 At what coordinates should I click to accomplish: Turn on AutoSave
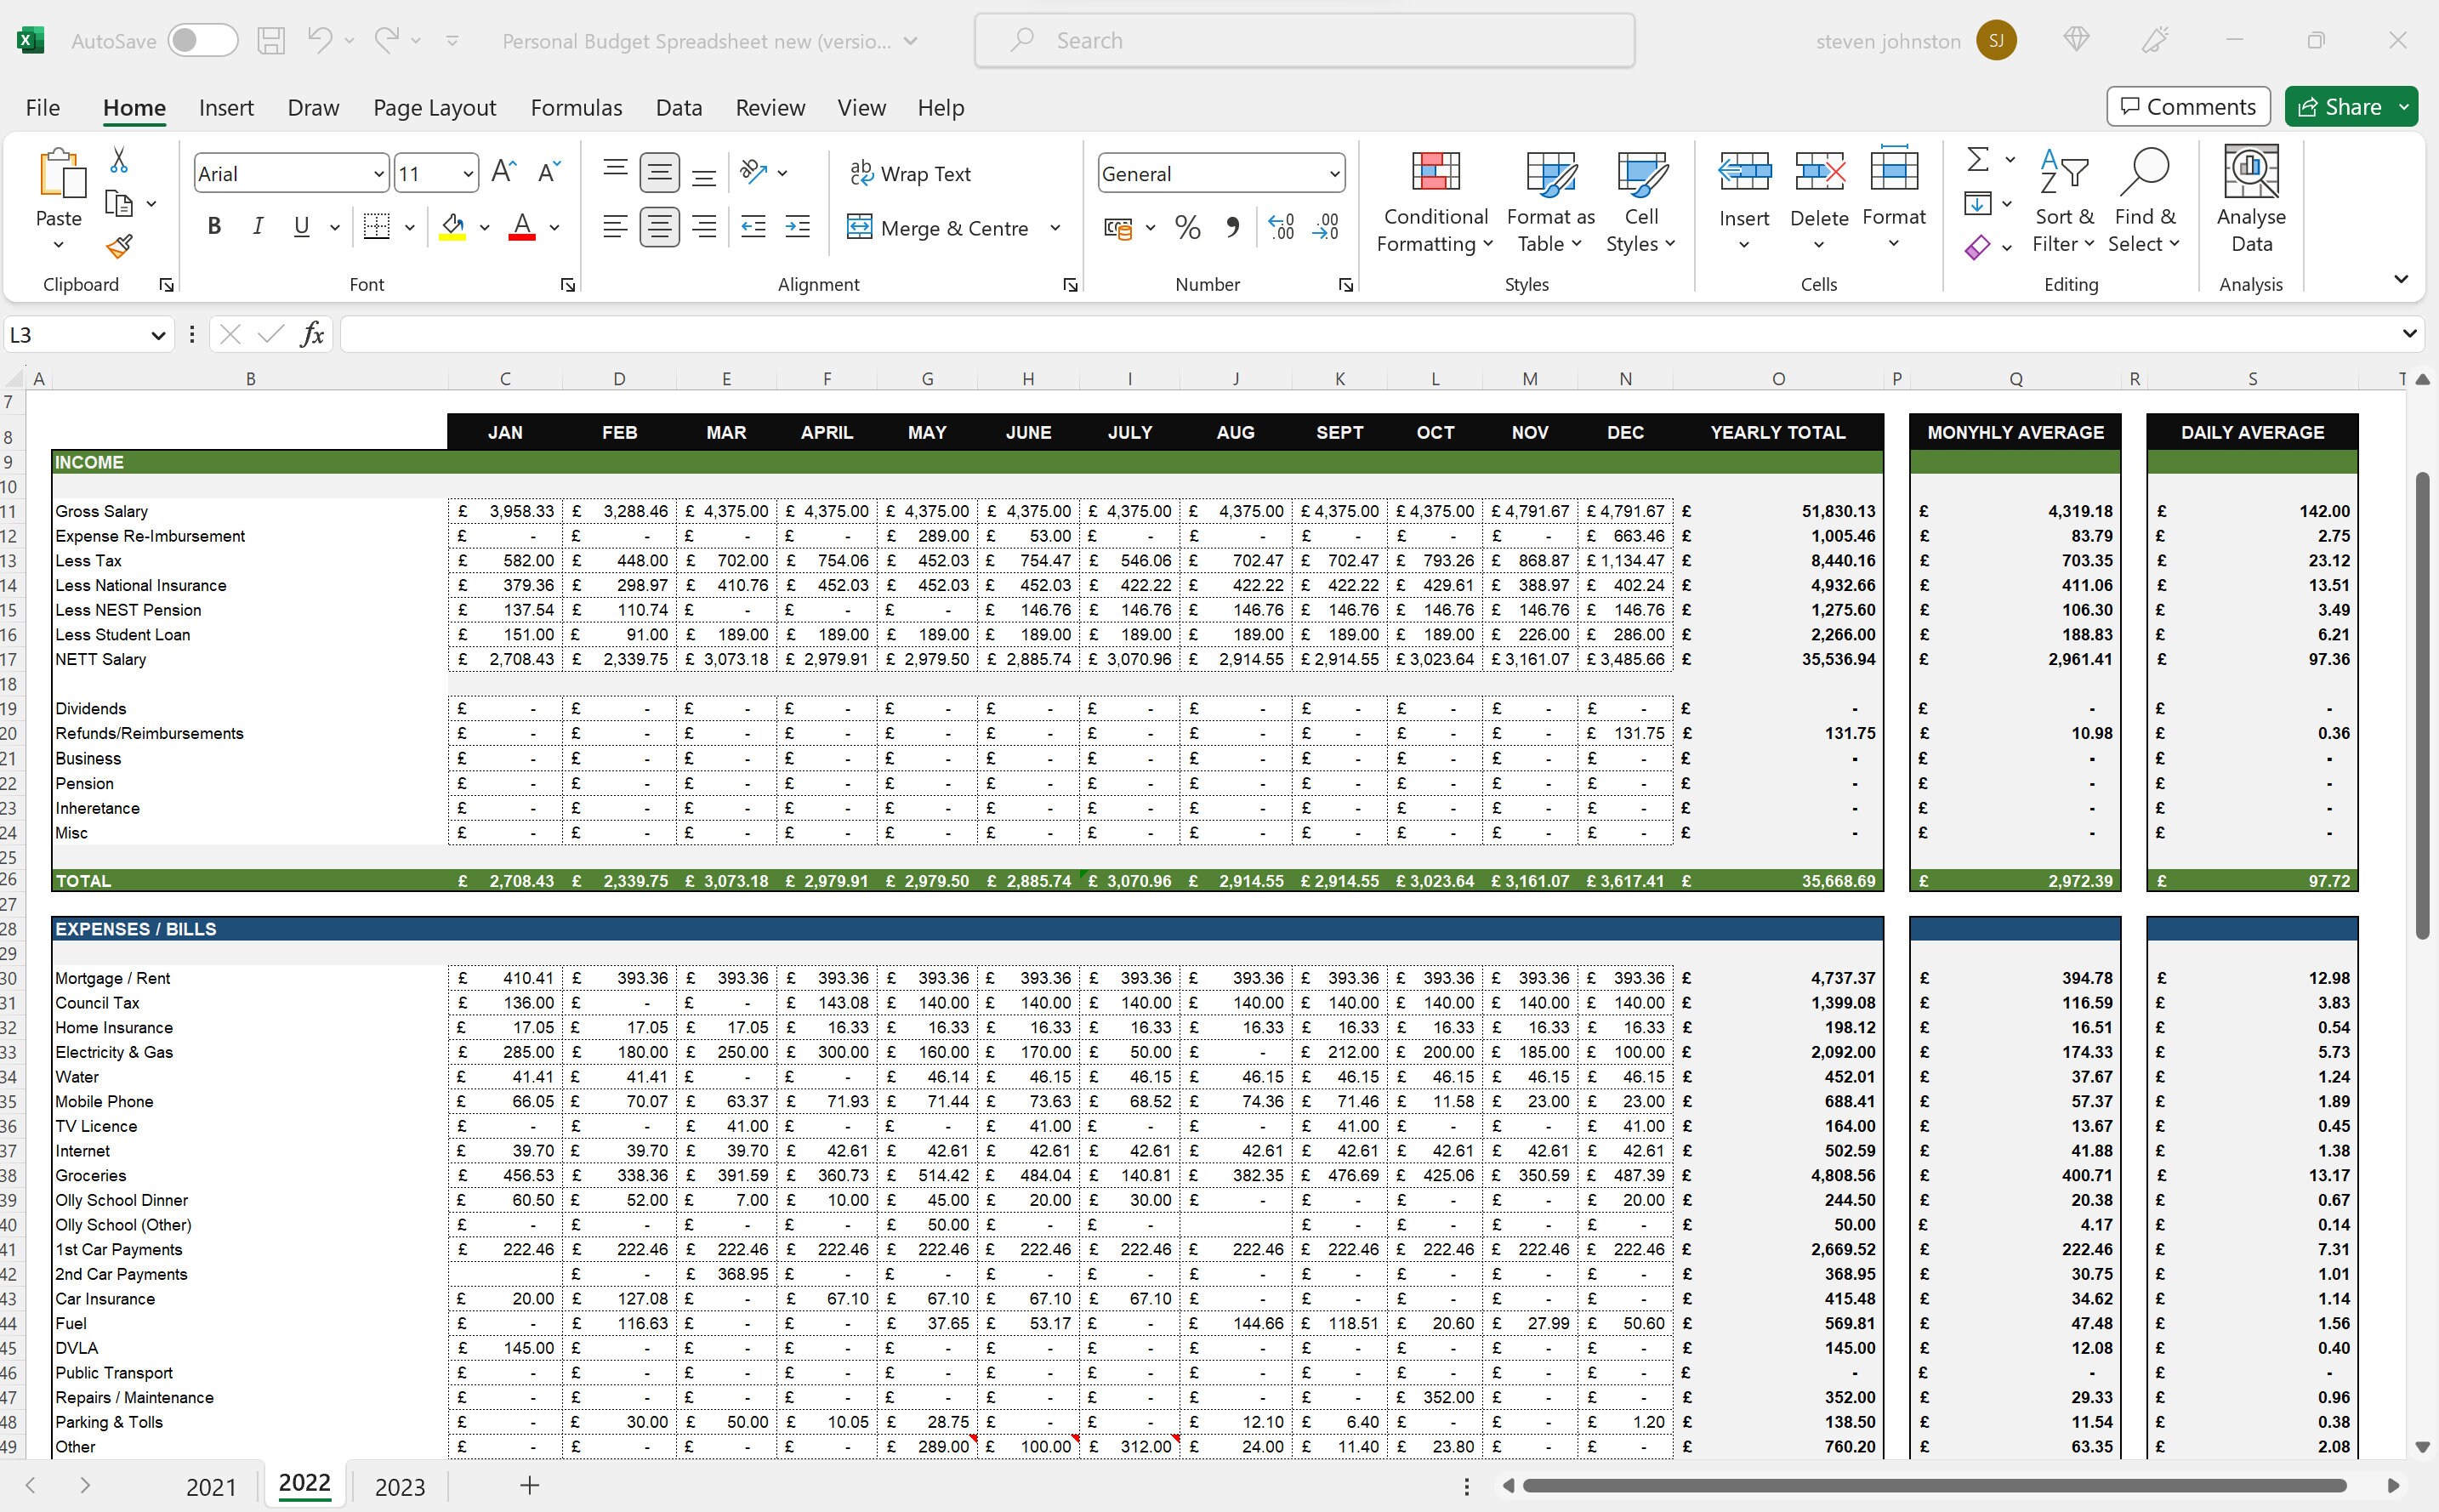click(202, 40)
